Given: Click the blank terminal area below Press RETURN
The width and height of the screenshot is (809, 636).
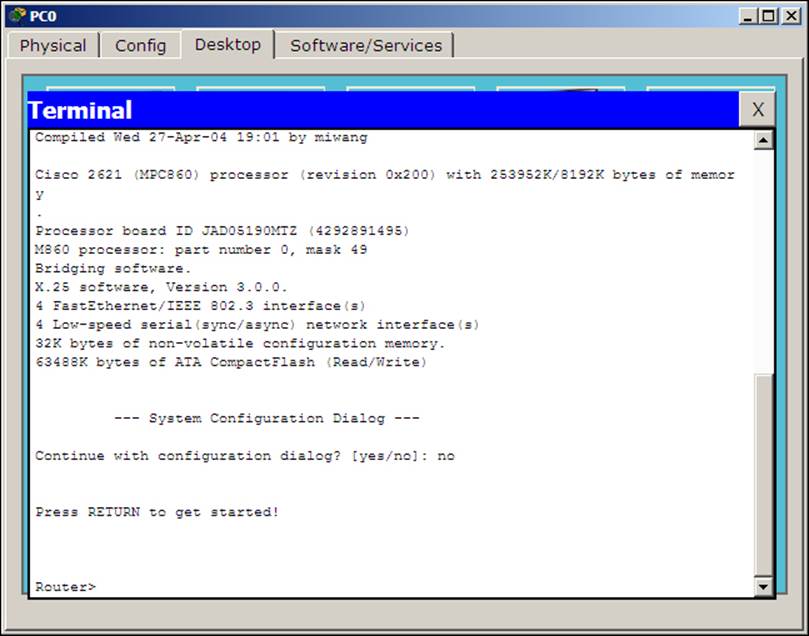Looking at the screenshot, I should [x=392, y=548].
